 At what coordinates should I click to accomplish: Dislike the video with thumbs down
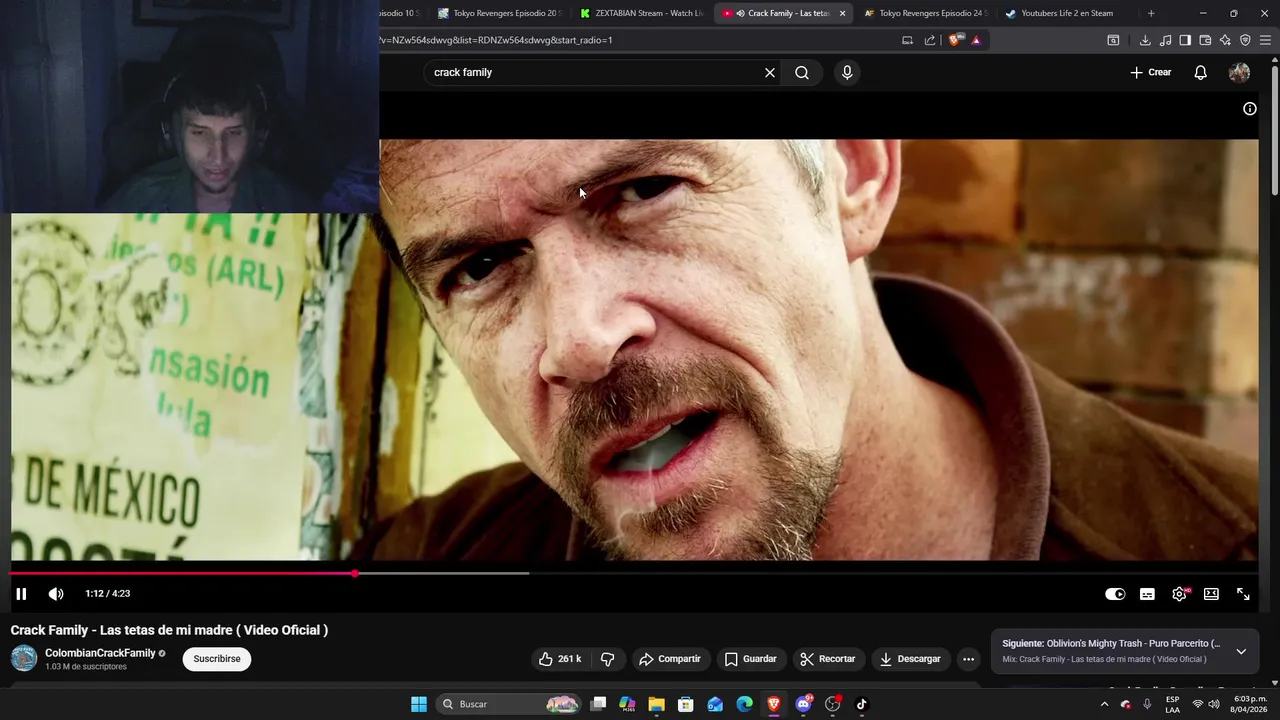(607, 659)
